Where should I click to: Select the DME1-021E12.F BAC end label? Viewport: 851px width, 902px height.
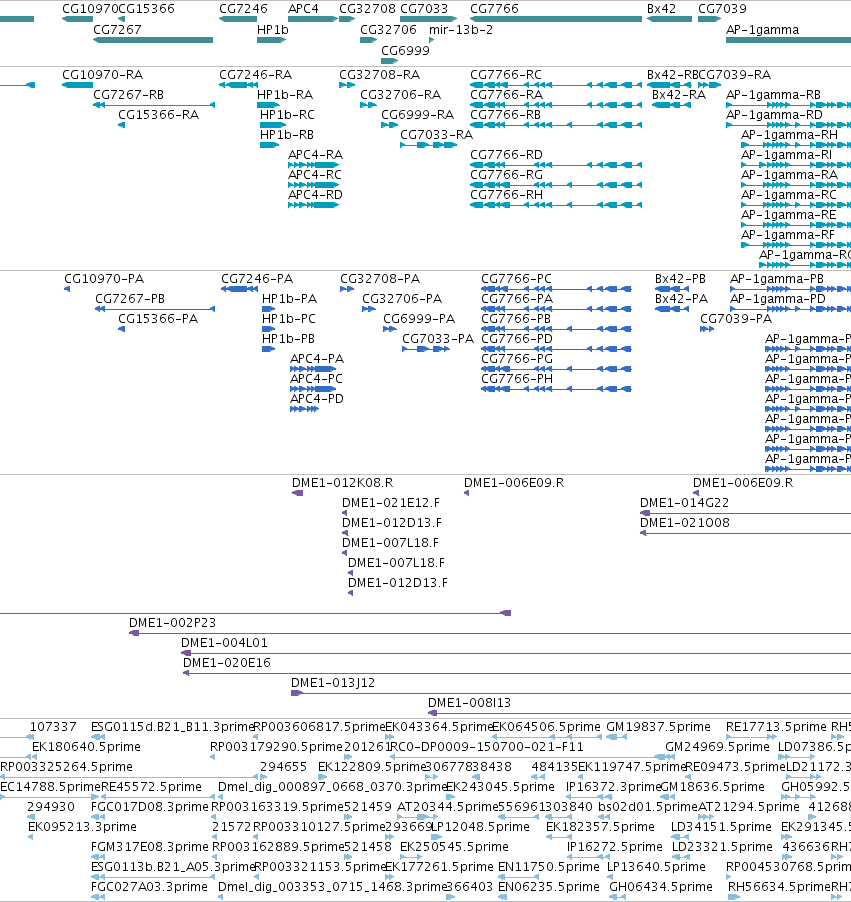[x=391, y=503]
